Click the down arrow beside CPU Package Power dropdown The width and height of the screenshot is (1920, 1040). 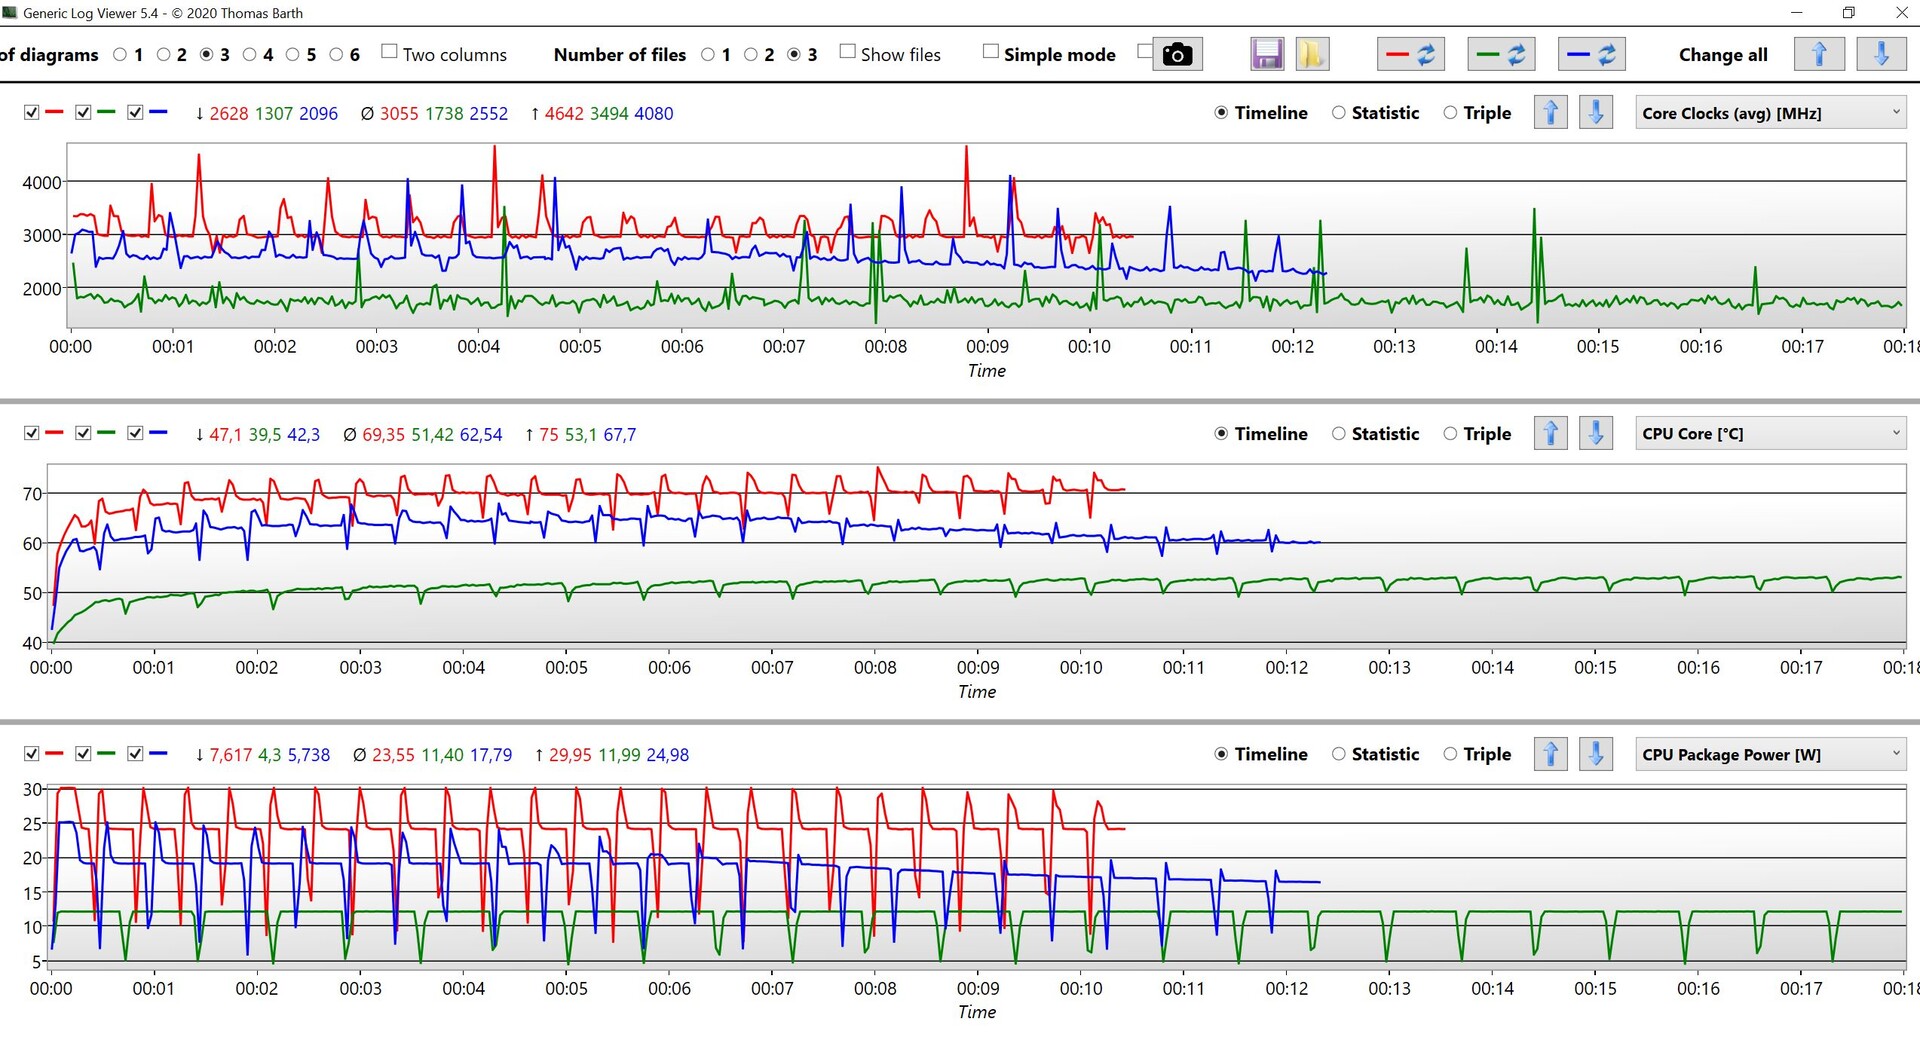1596,754
